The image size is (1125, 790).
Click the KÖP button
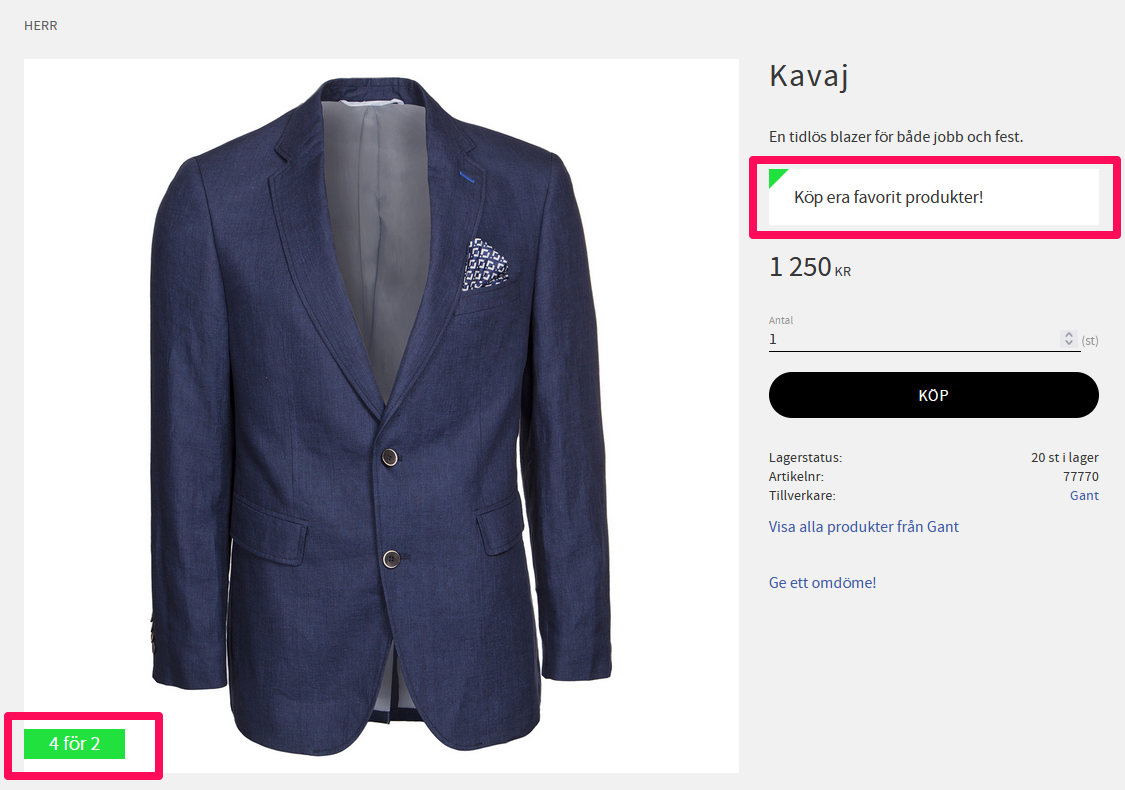[x=933, y=395]
